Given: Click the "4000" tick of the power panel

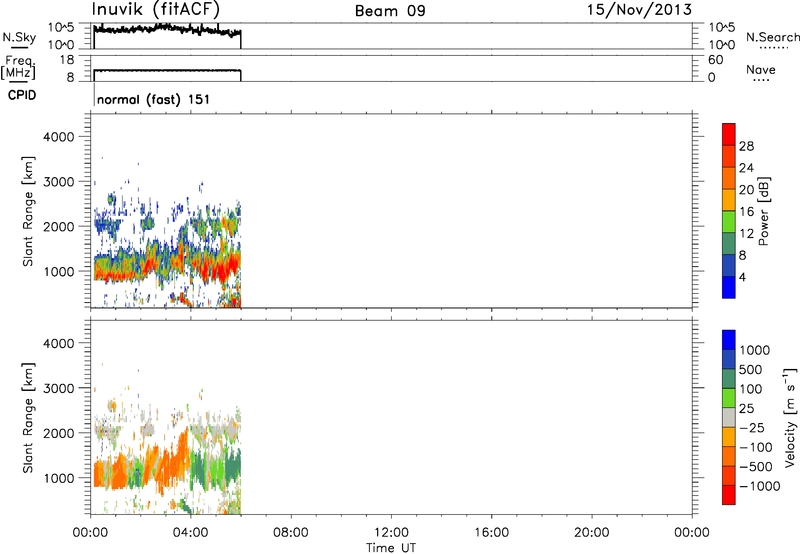Looking at the screenshot, I should (x=59, y=137).
